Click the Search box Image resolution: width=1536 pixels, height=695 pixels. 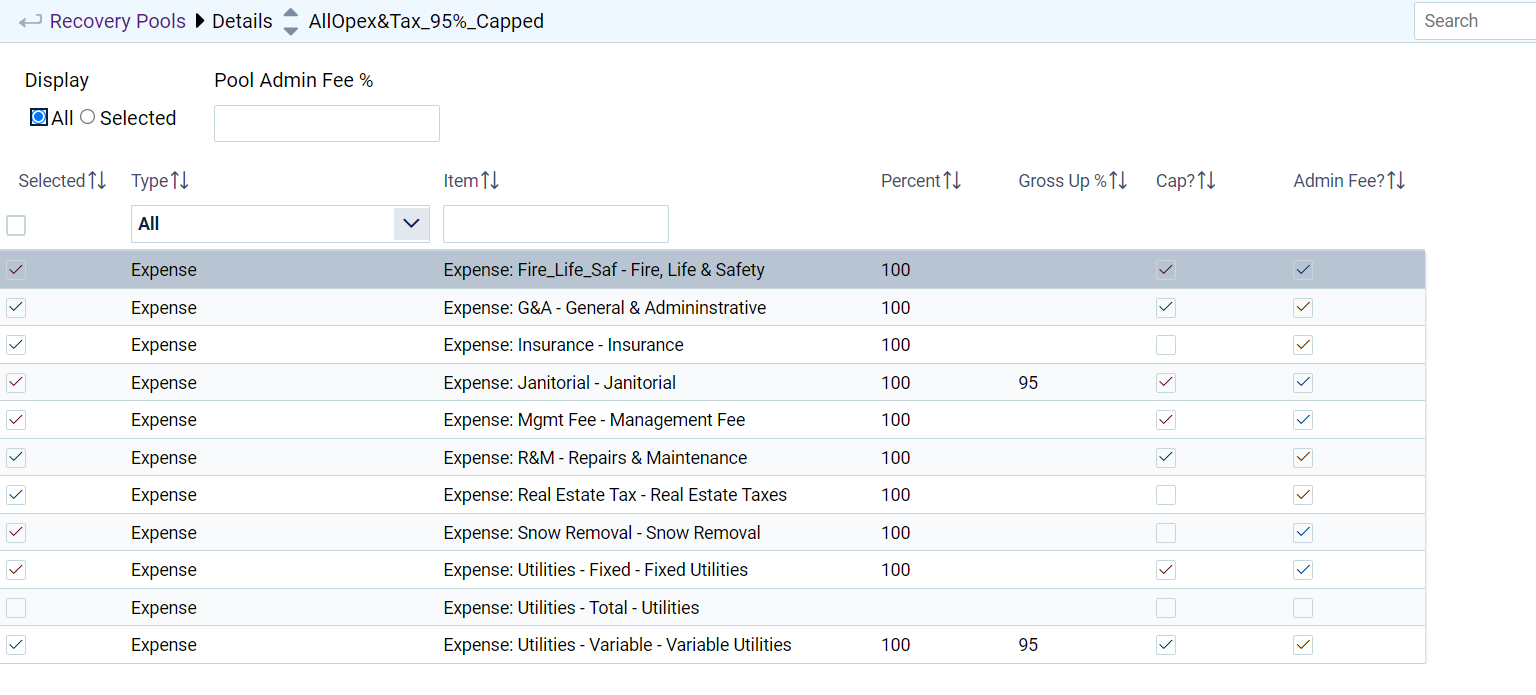click(1475, 21)
